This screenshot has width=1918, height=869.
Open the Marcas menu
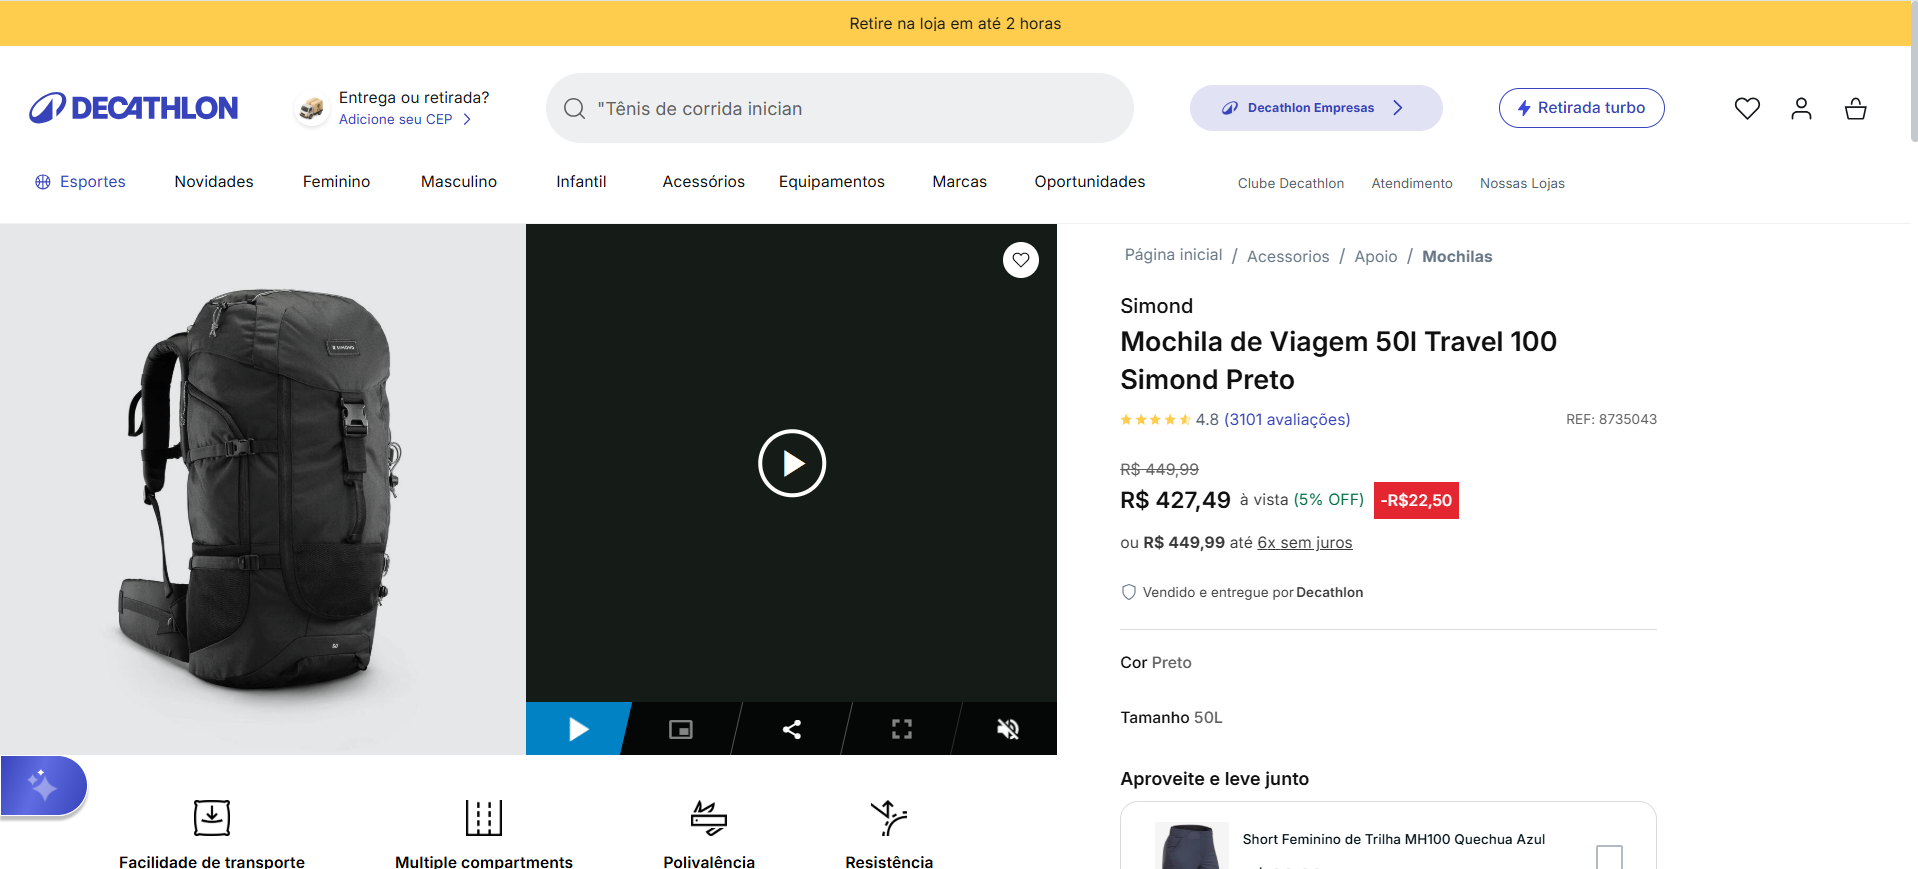[x=960, y=182]
